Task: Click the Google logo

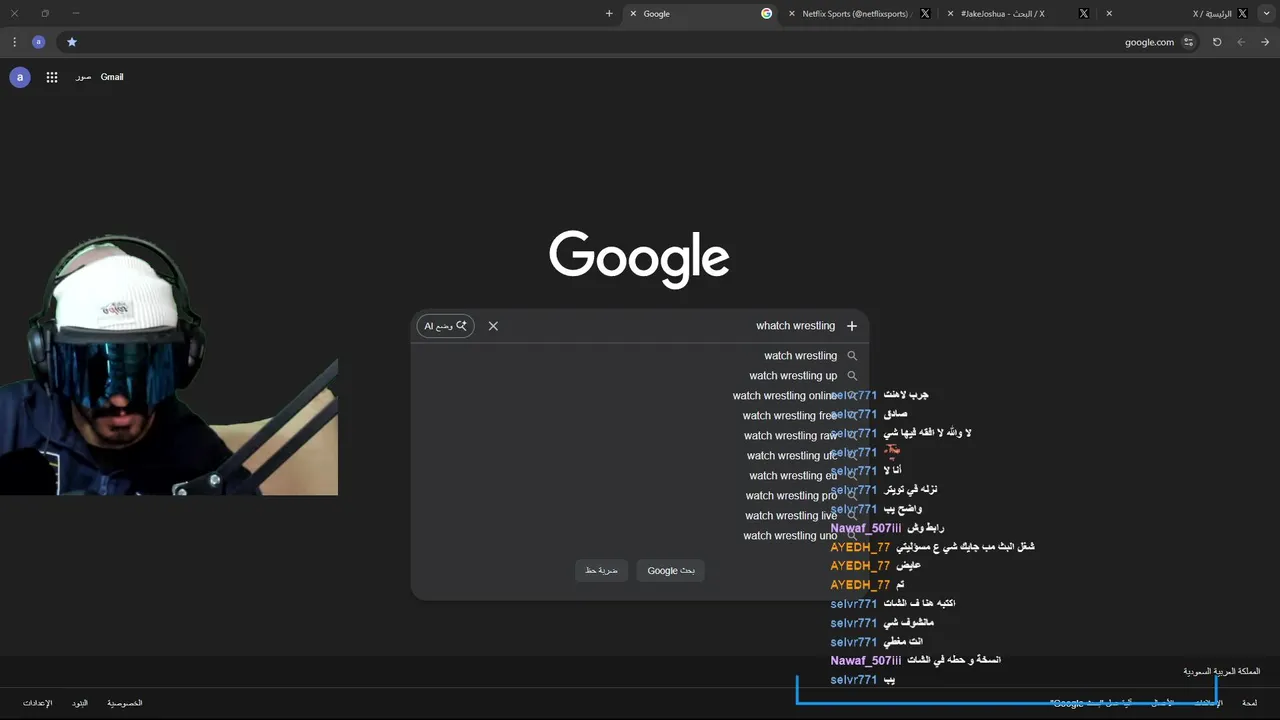Action: click(639, 259)
